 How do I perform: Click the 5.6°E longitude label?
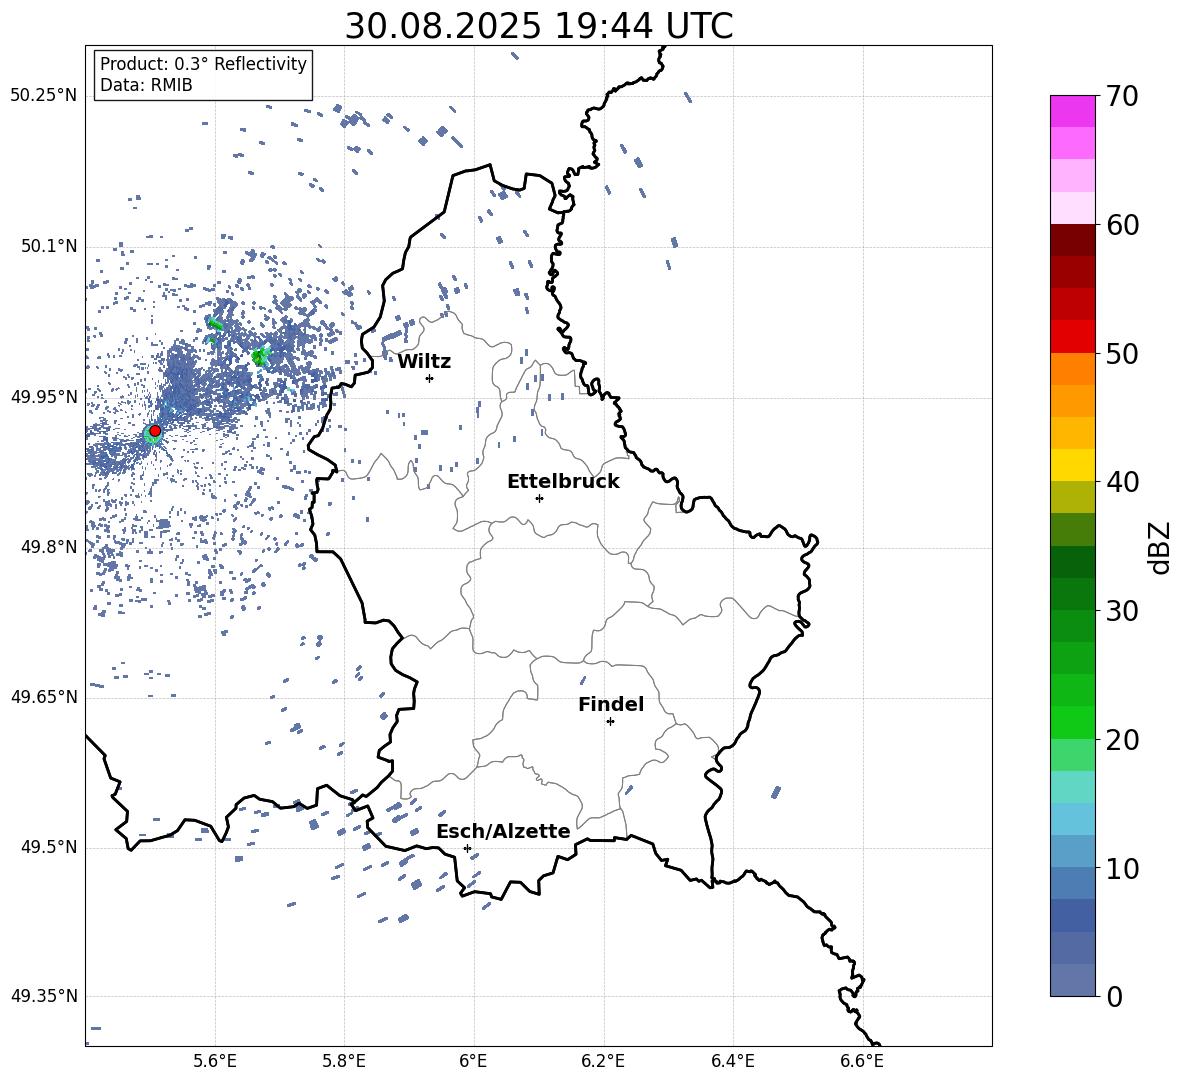tap(215, 1061)
